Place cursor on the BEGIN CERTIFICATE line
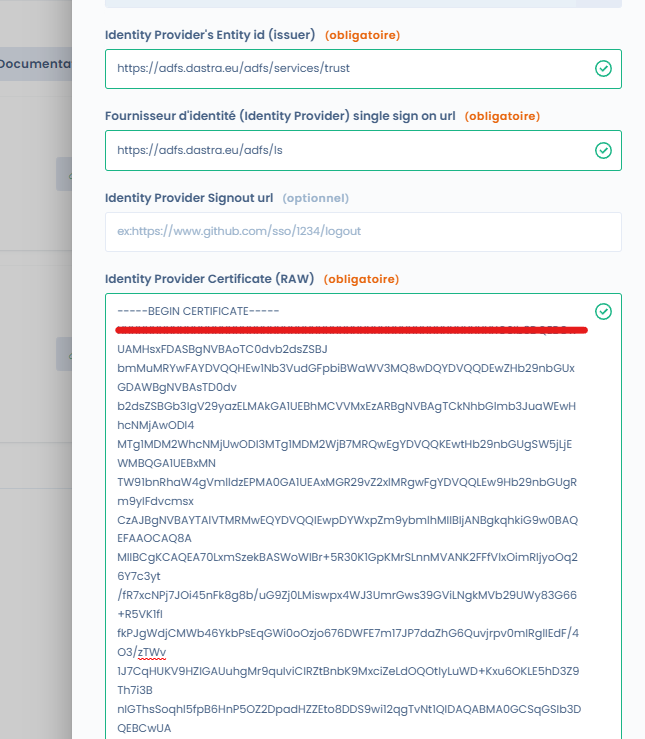The height and width of the screenshot is (739, 645). pos(198,311)
